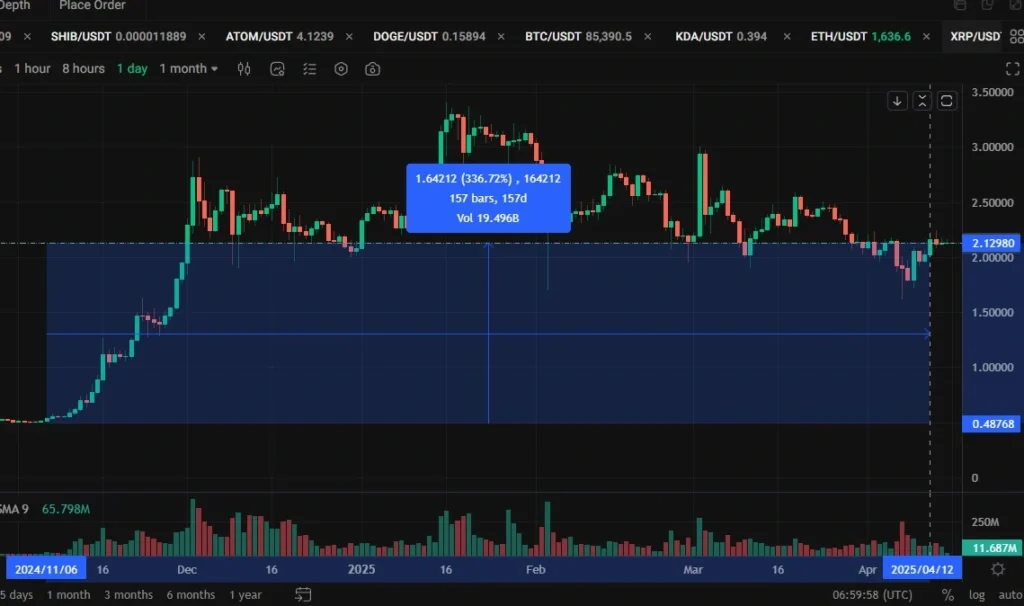This screenshot has height=606, width=1024.
Task: Click the 06:59:58 (UTC) timezone clock
Action: click(872, 595)
